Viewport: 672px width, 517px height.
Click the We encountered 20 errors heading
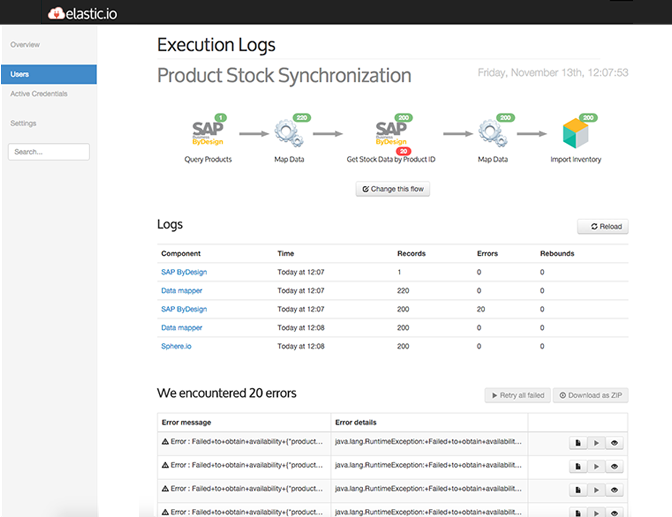click(227, 393)
